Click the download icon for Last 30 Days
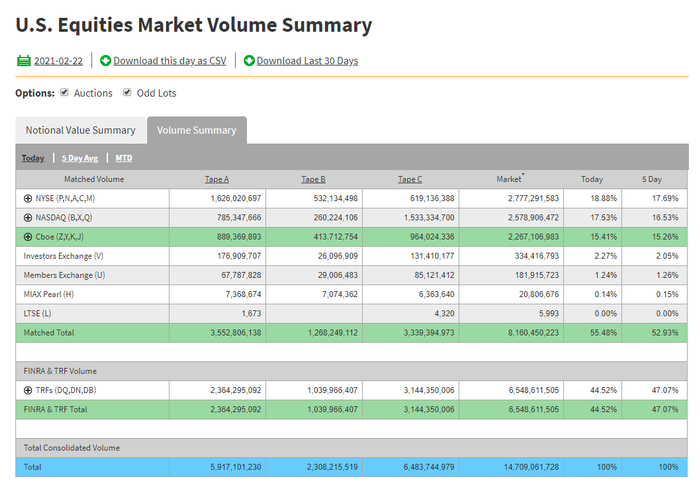This screenshot has height=483, width=700. point(249,61)
